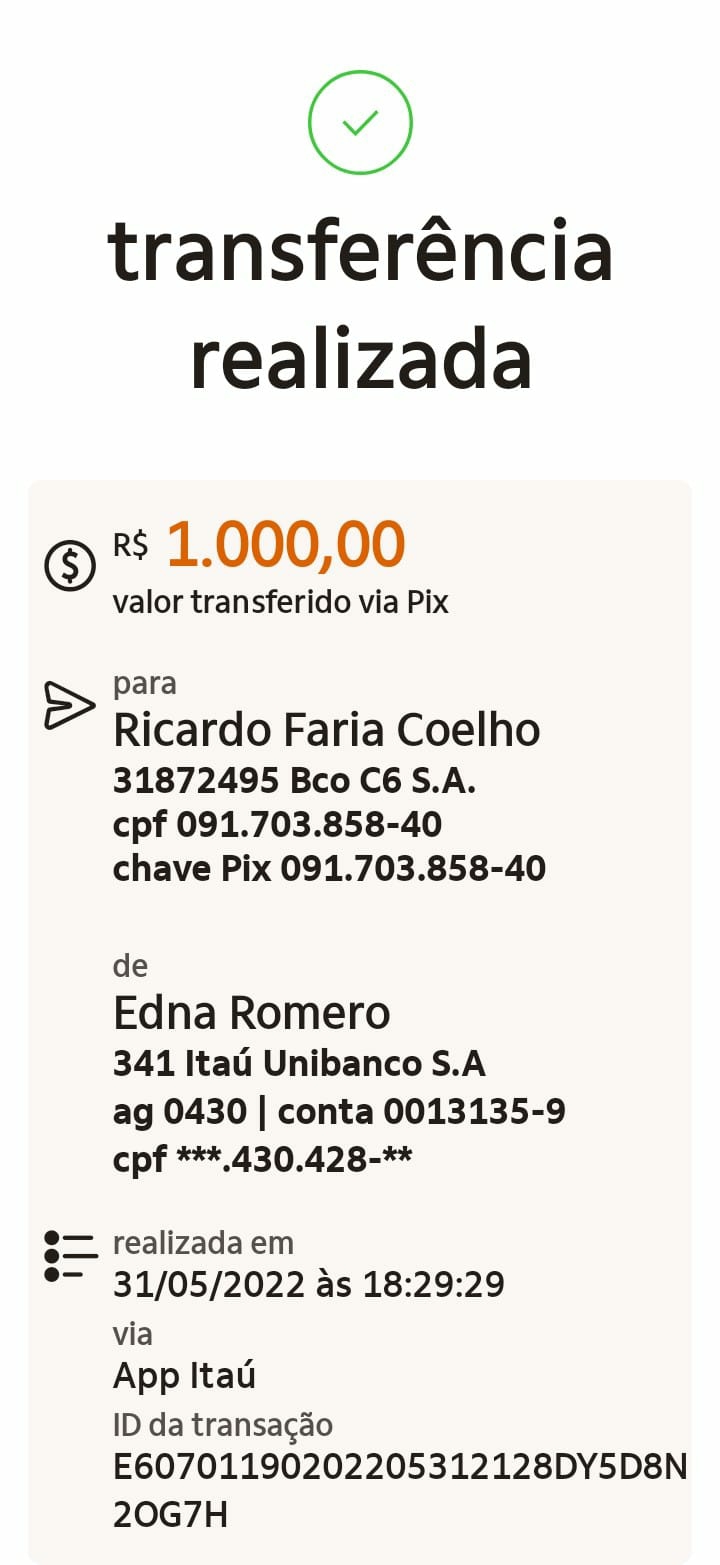Click the "341 Itaú Unibanco S.A" line
Screen dimensions: 720x1565
(x=299, y=1064)
